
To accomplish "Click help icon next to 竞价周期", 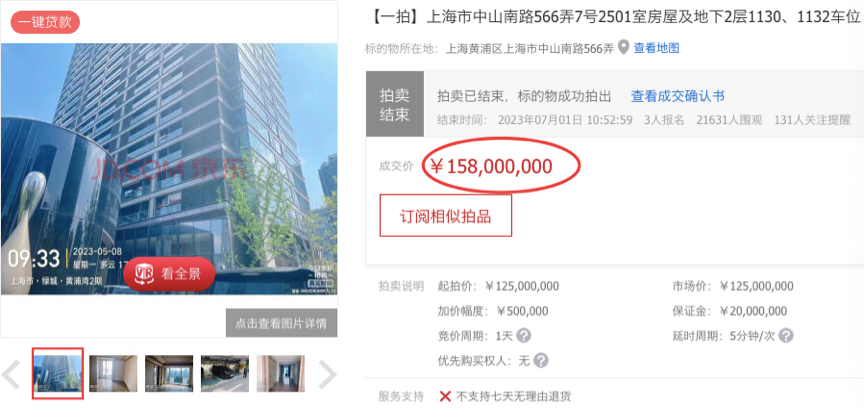I will (523, 336).
